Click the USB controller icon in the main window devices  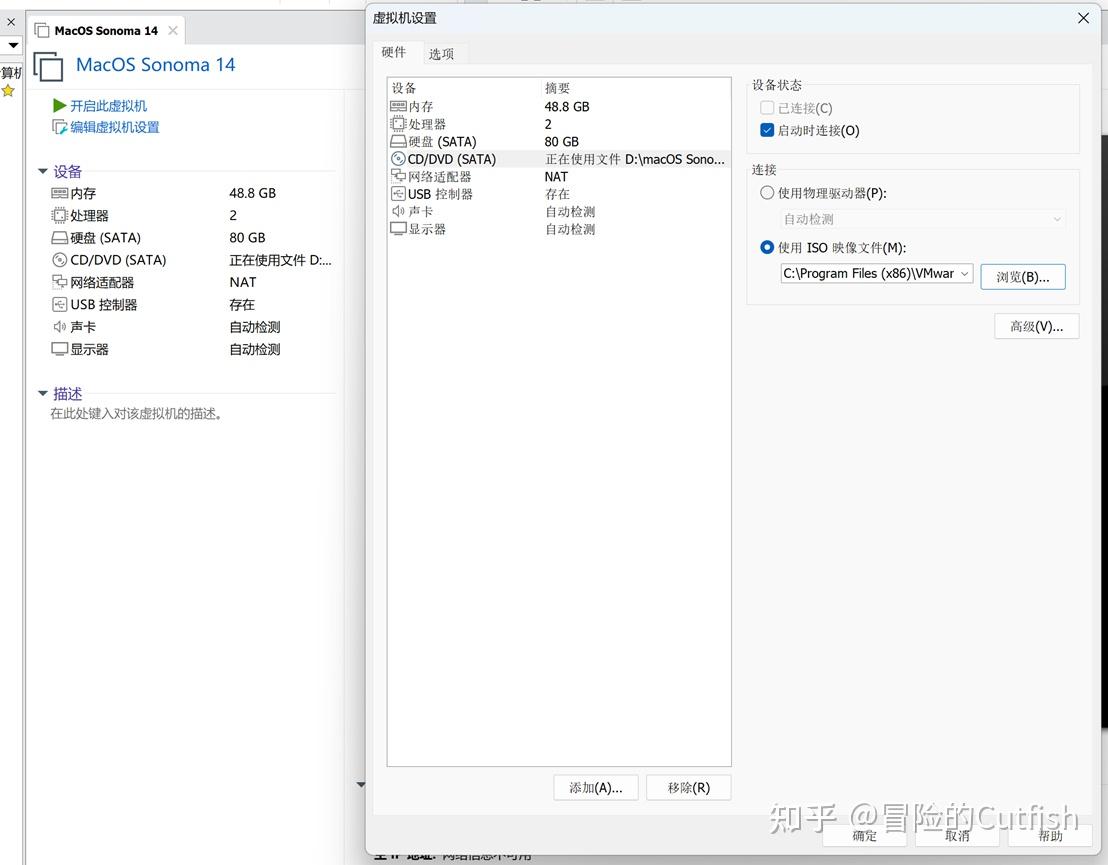tap(59, 305)
